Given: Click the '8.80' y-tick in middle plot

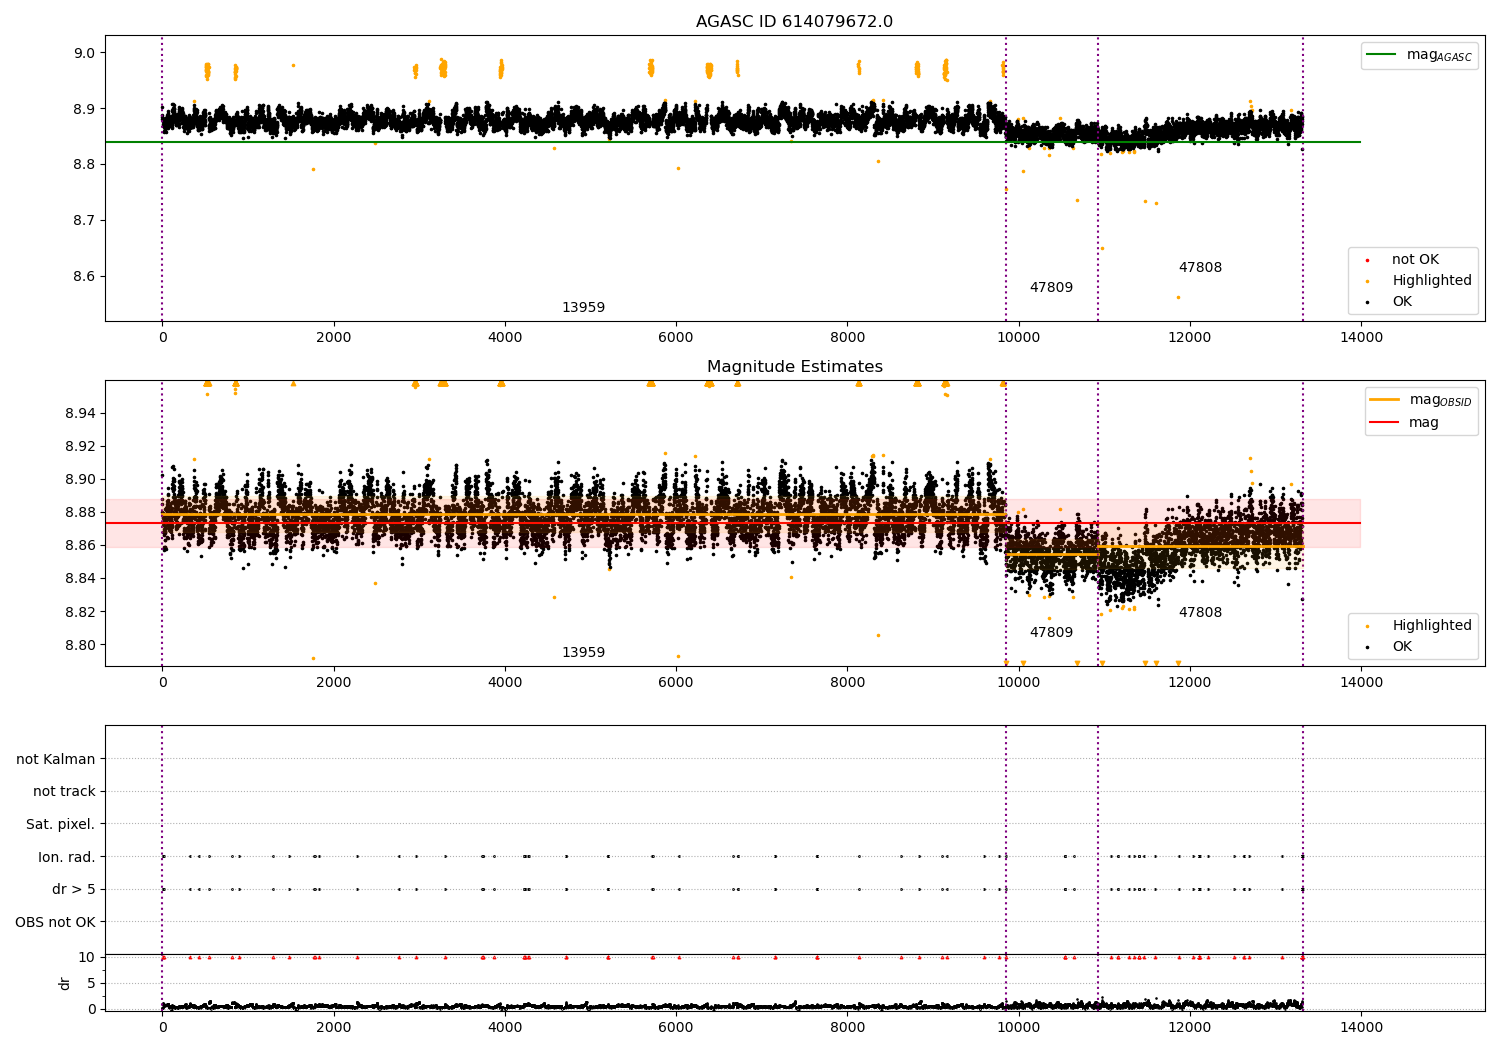Looking at the screenshot, I should [x=80, y=645].
